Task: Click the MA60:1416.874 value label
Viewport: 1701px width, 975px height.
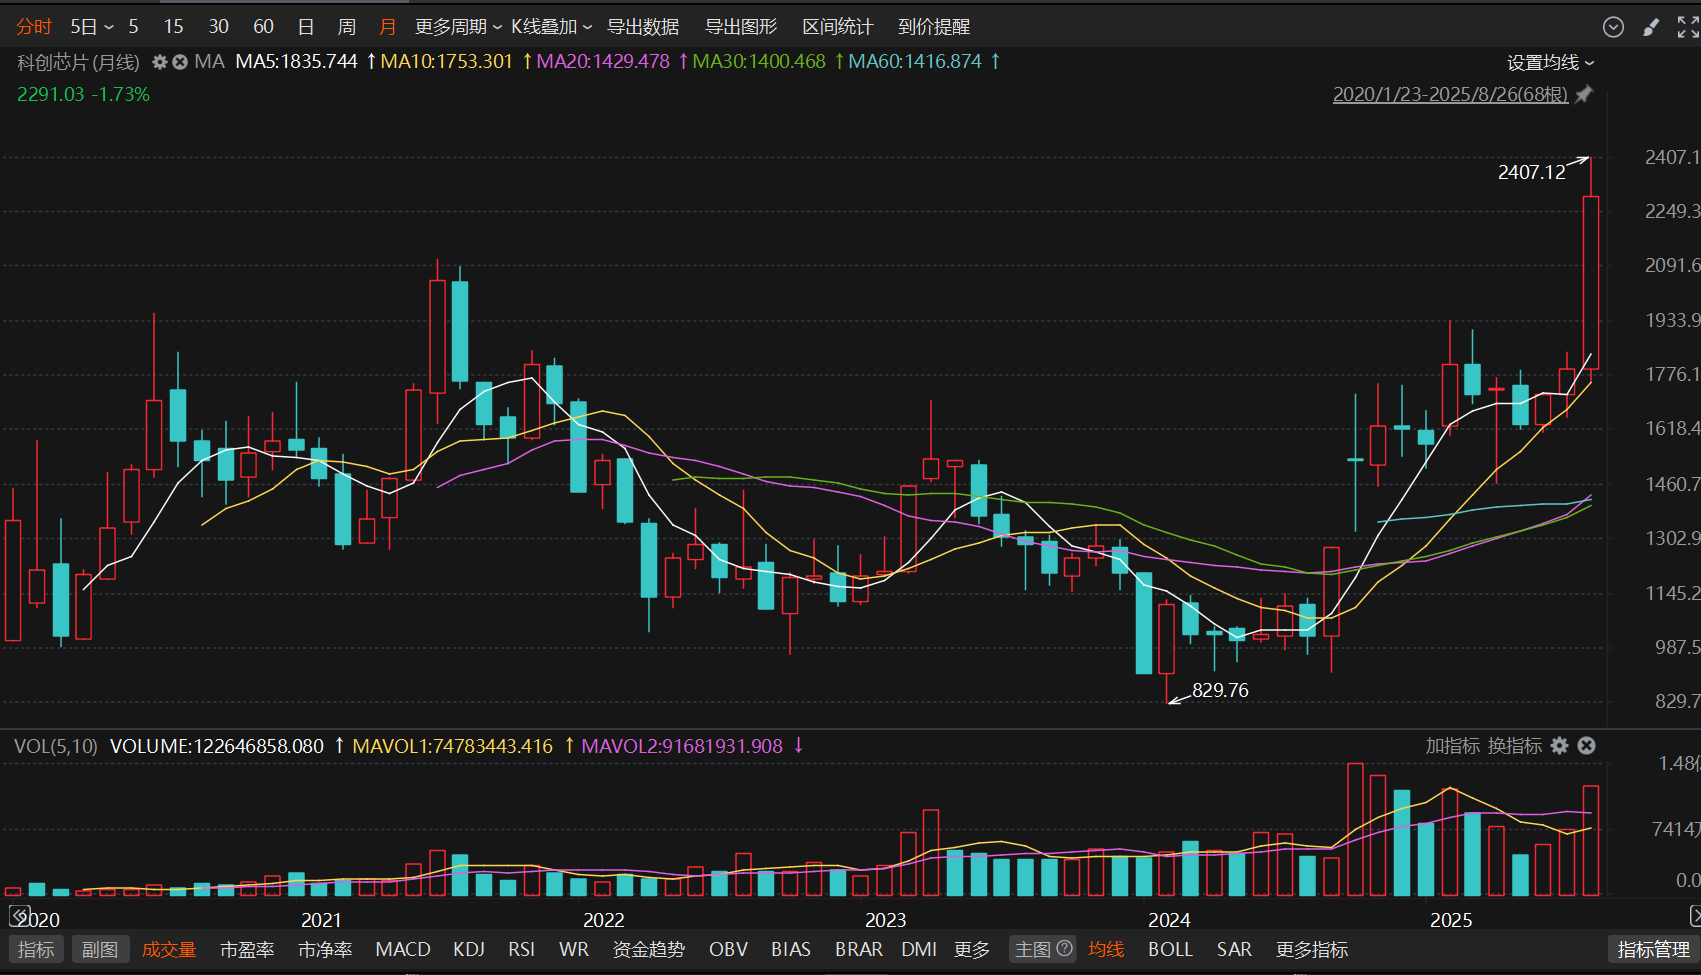Action: click(915, 62)
